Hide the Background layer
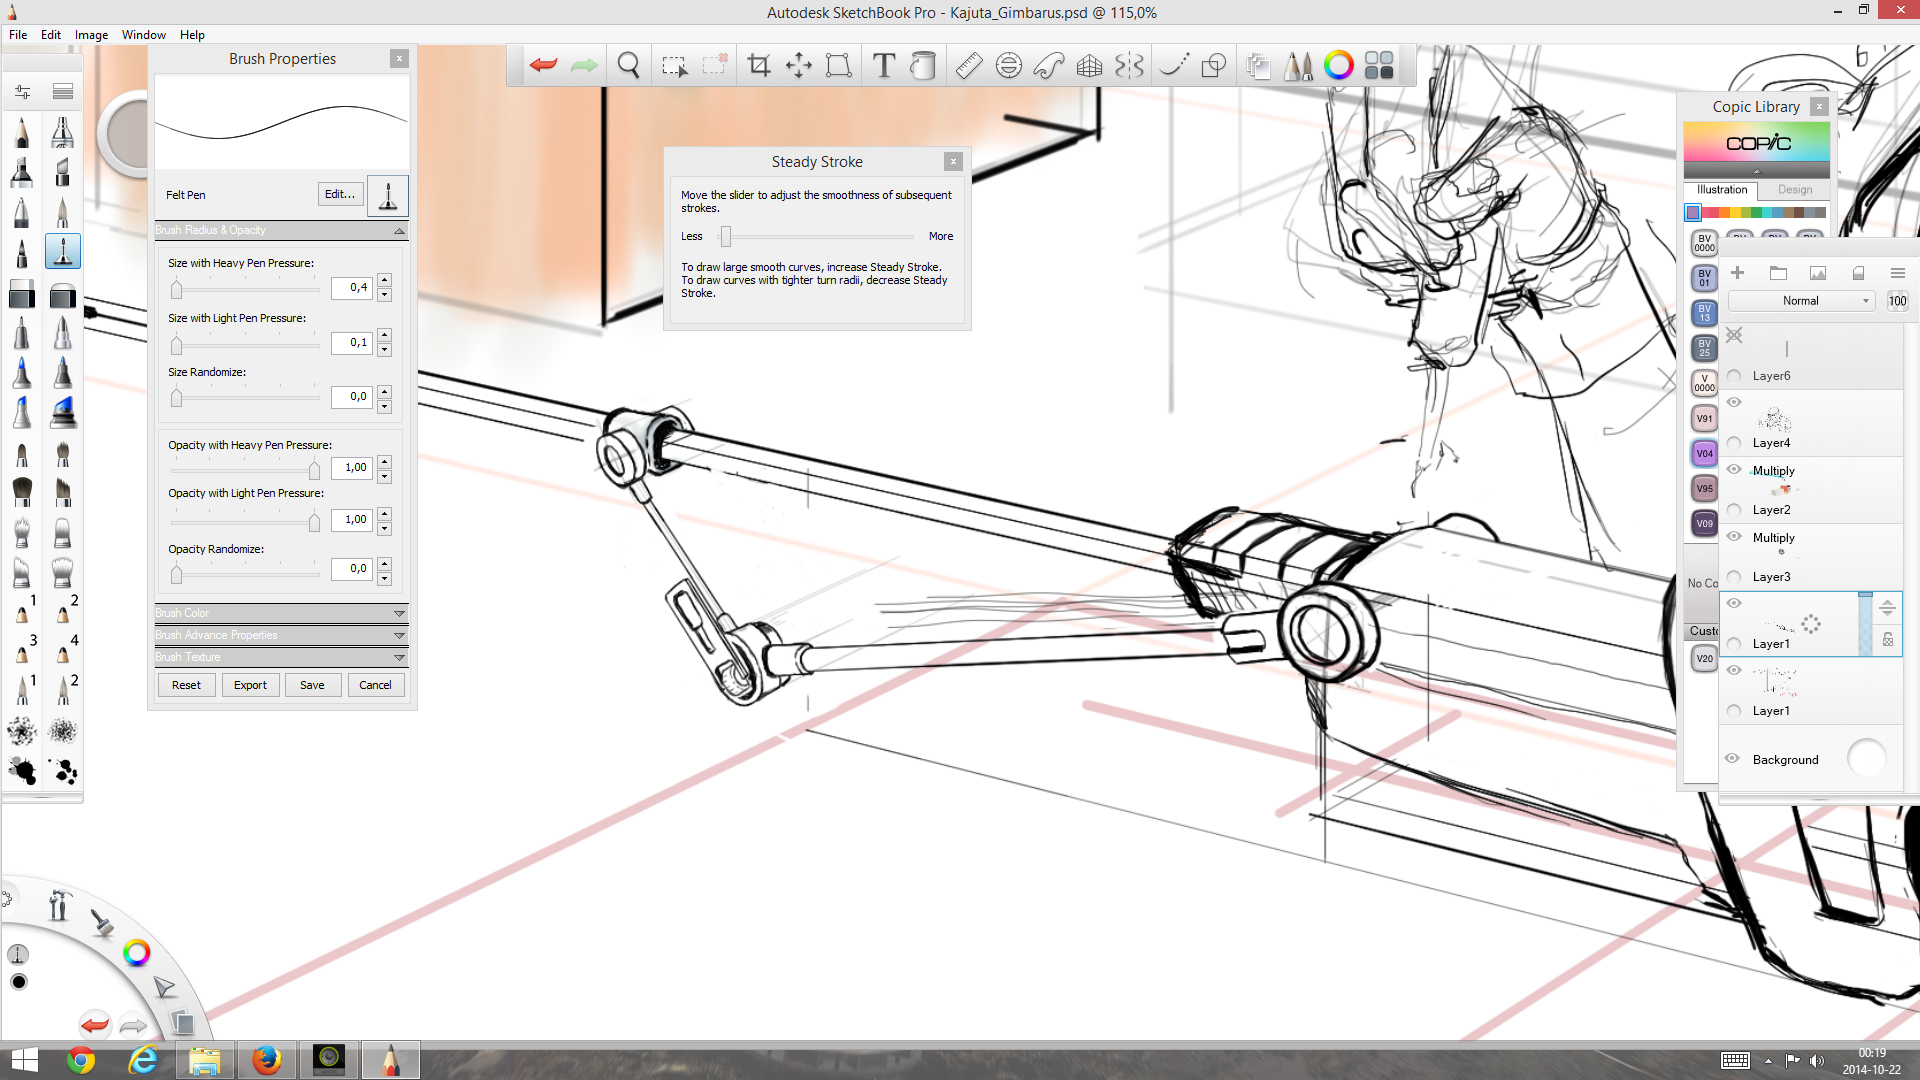Viewport: 1920px width, 1080px height. coord(1733,758)
